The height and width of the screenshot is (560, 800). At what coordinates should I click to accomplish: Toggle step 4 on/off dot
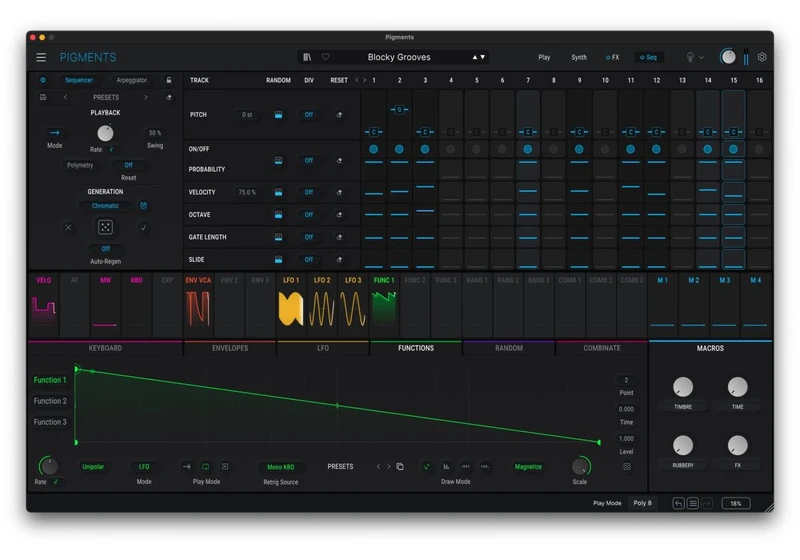click(x=451, y=149)
